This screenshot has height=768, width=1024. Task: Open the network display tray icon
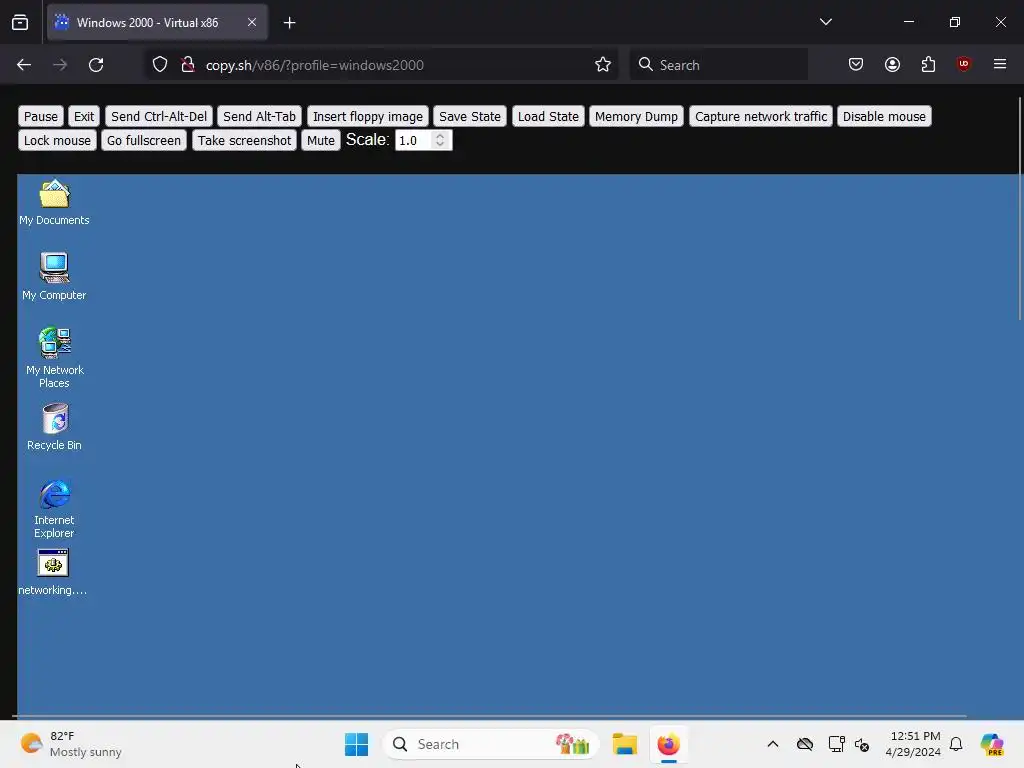[x=837, y=744]
